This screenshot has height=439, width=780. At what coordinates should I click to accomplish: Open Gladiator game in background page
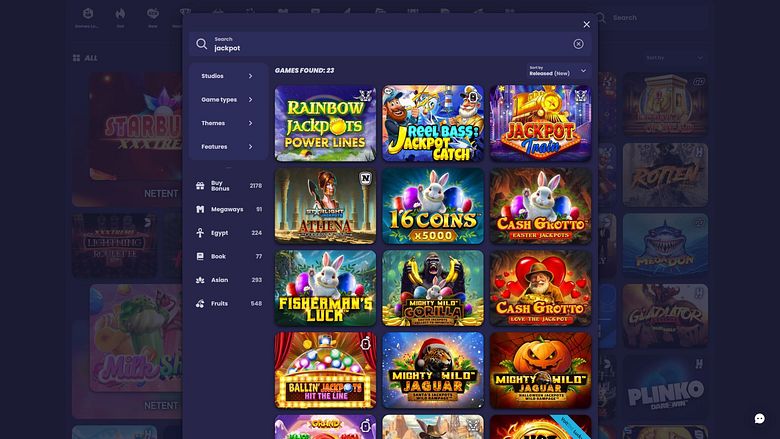click(665, 316)
